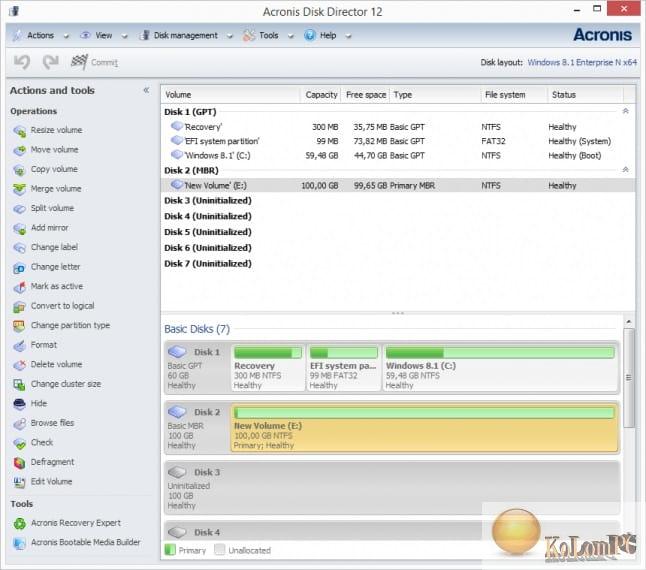Click the Resize volume text link
646x570 pixels.
tap(56, 130)
